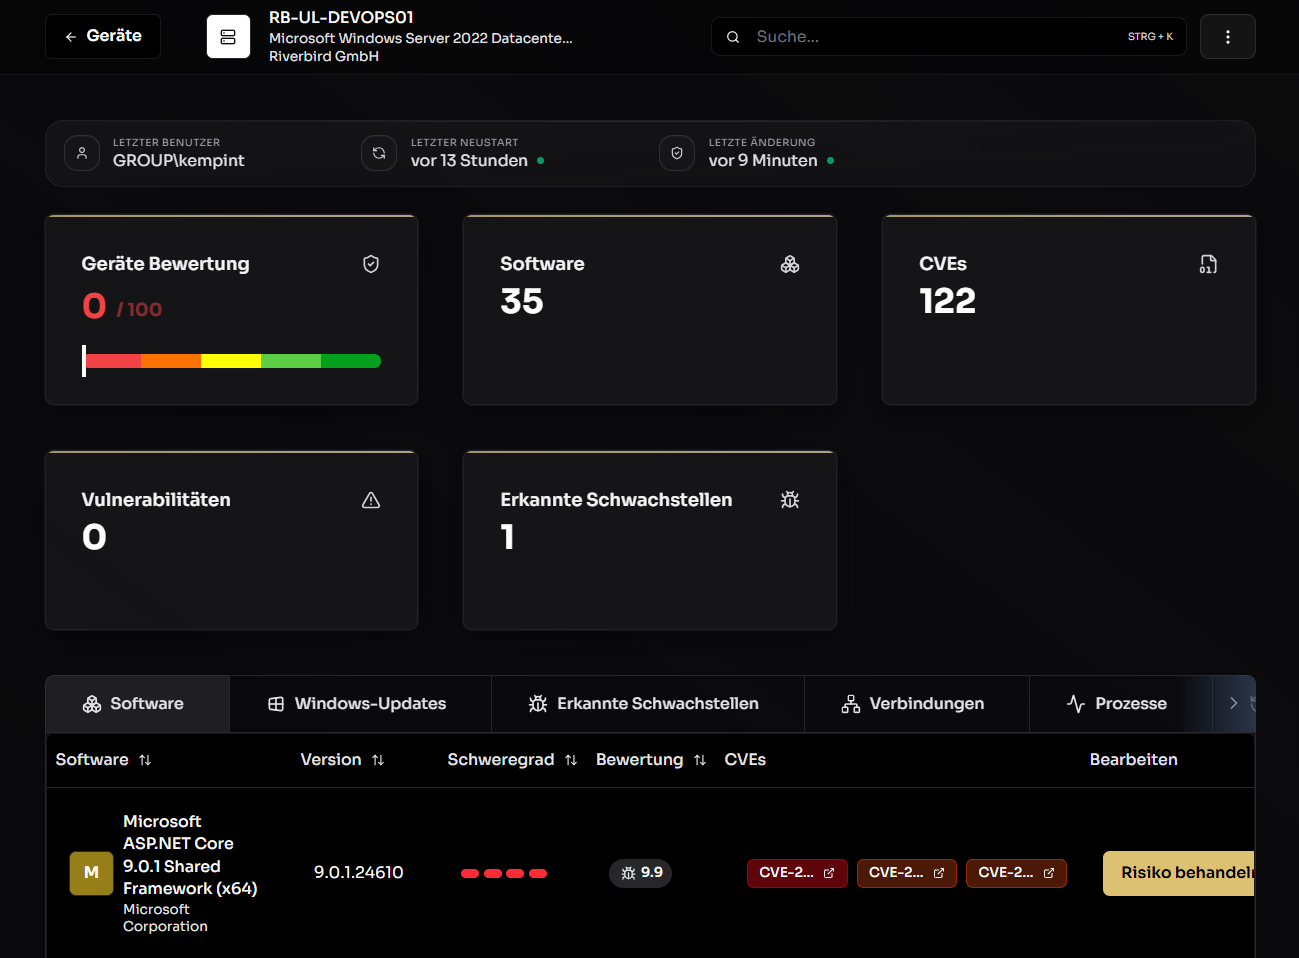This screenshot has width=1299, height=958.
Task: Open the CVEs summary card showing 122
Action: 1068,310
